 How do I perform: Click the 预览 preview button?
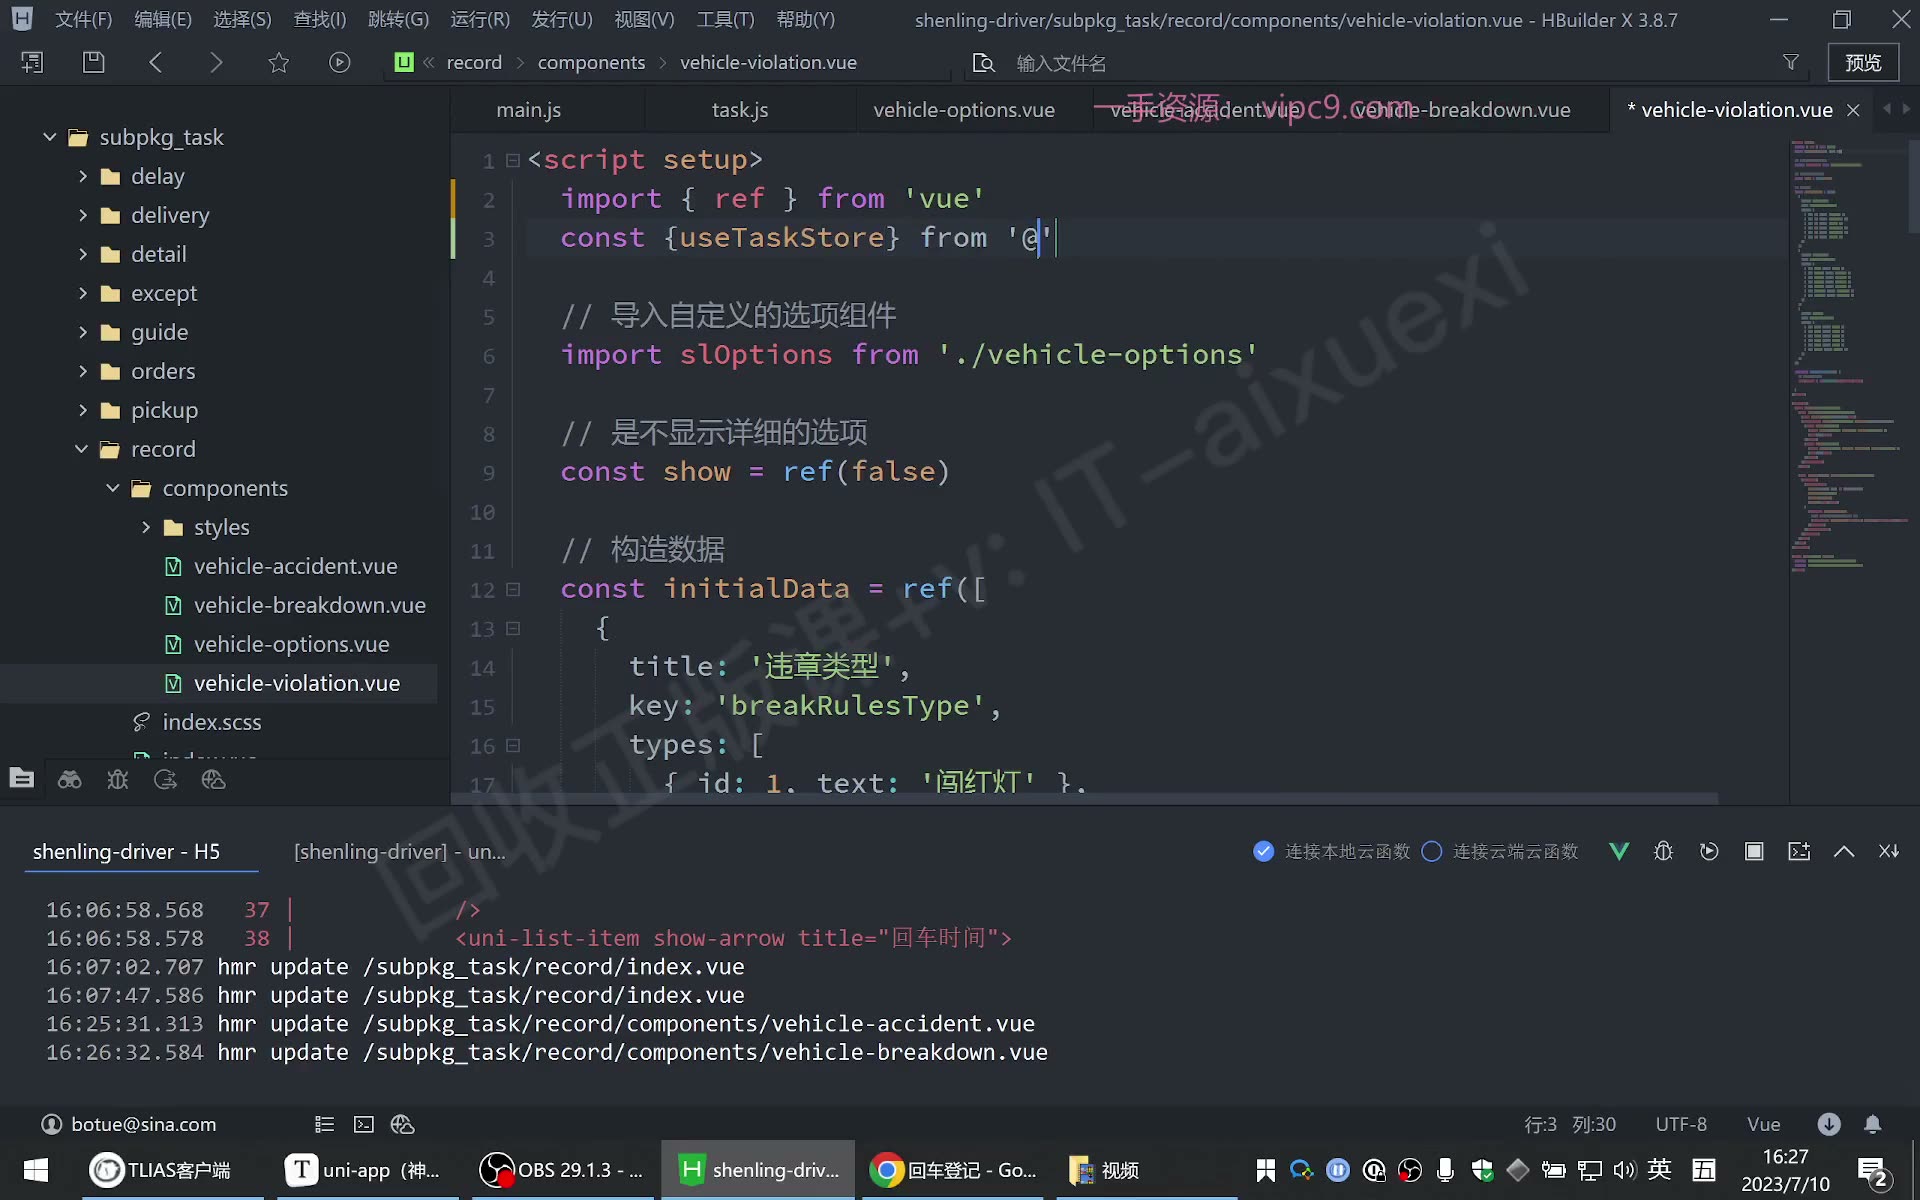1863,62
